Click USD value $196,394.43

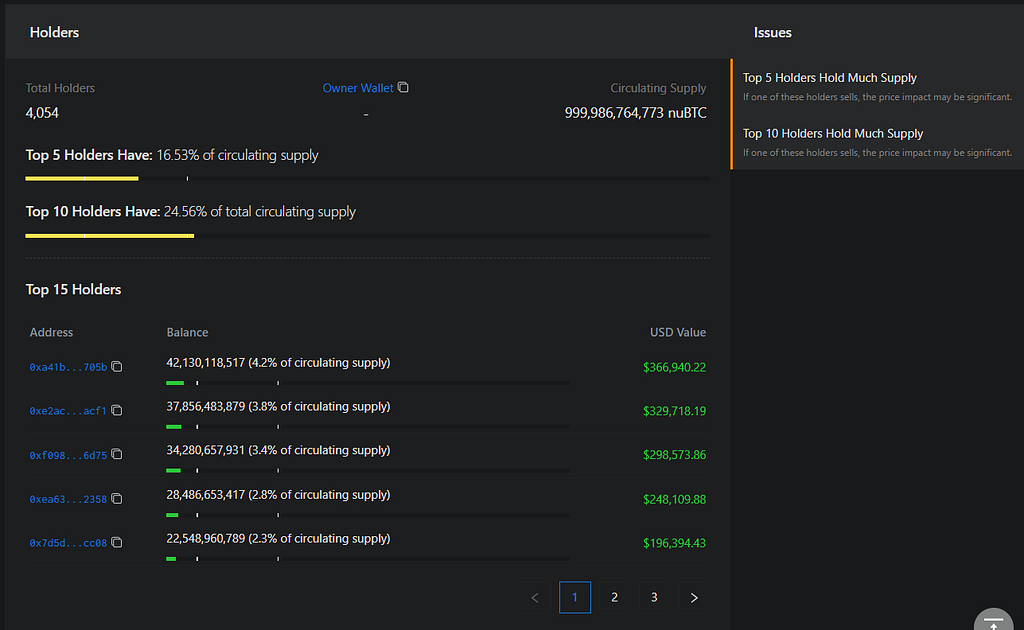tap(675, 543)
